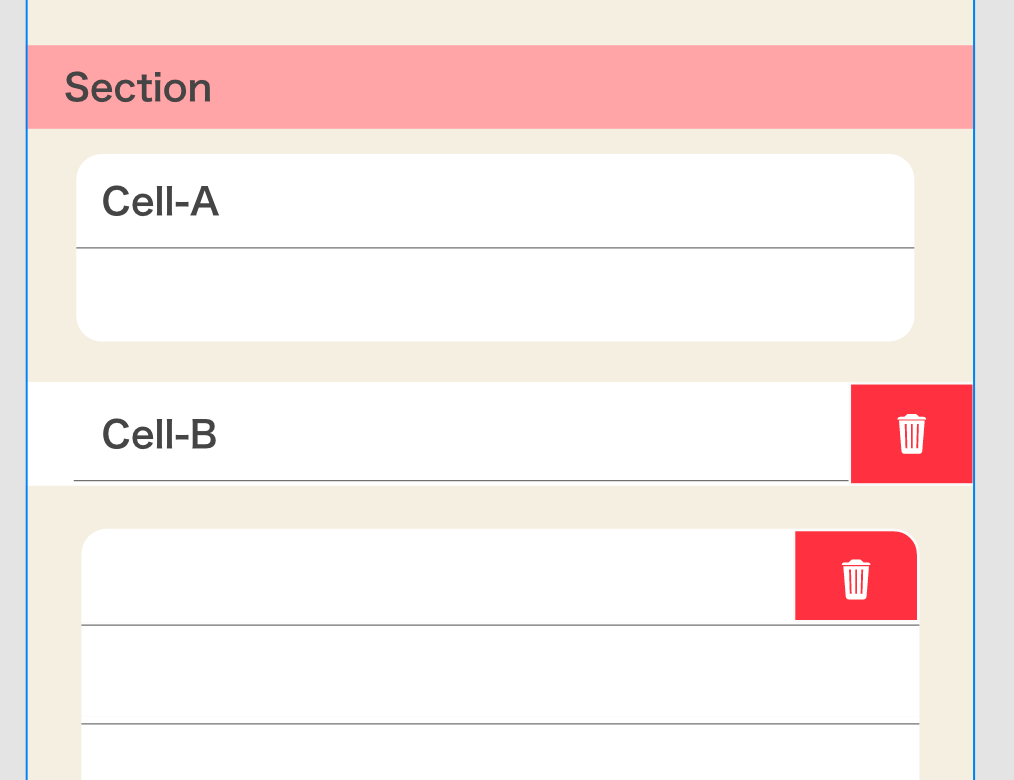Tap the white space between Cell-B label and trash

click(530, 434)
